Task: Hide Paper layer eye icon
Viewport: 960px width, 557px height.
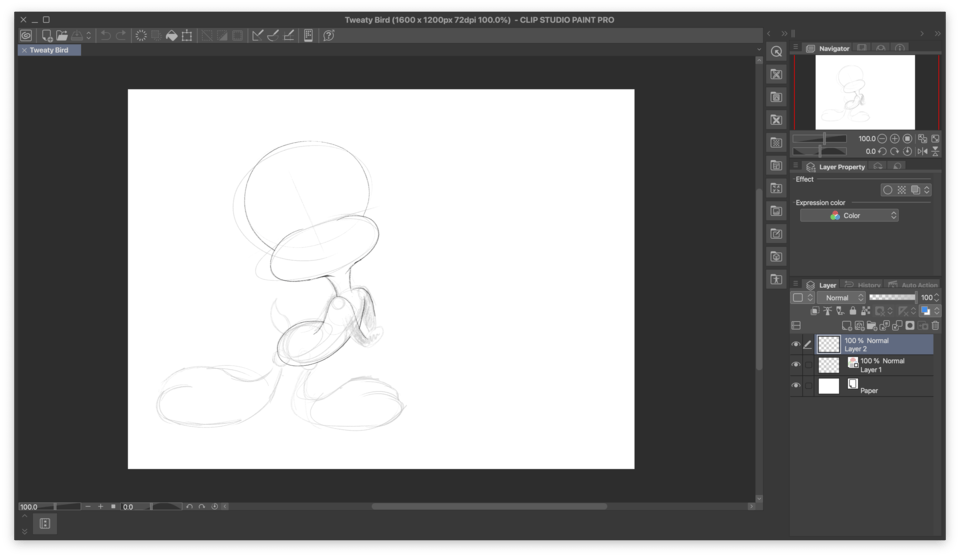Action: tap(796, 386)
